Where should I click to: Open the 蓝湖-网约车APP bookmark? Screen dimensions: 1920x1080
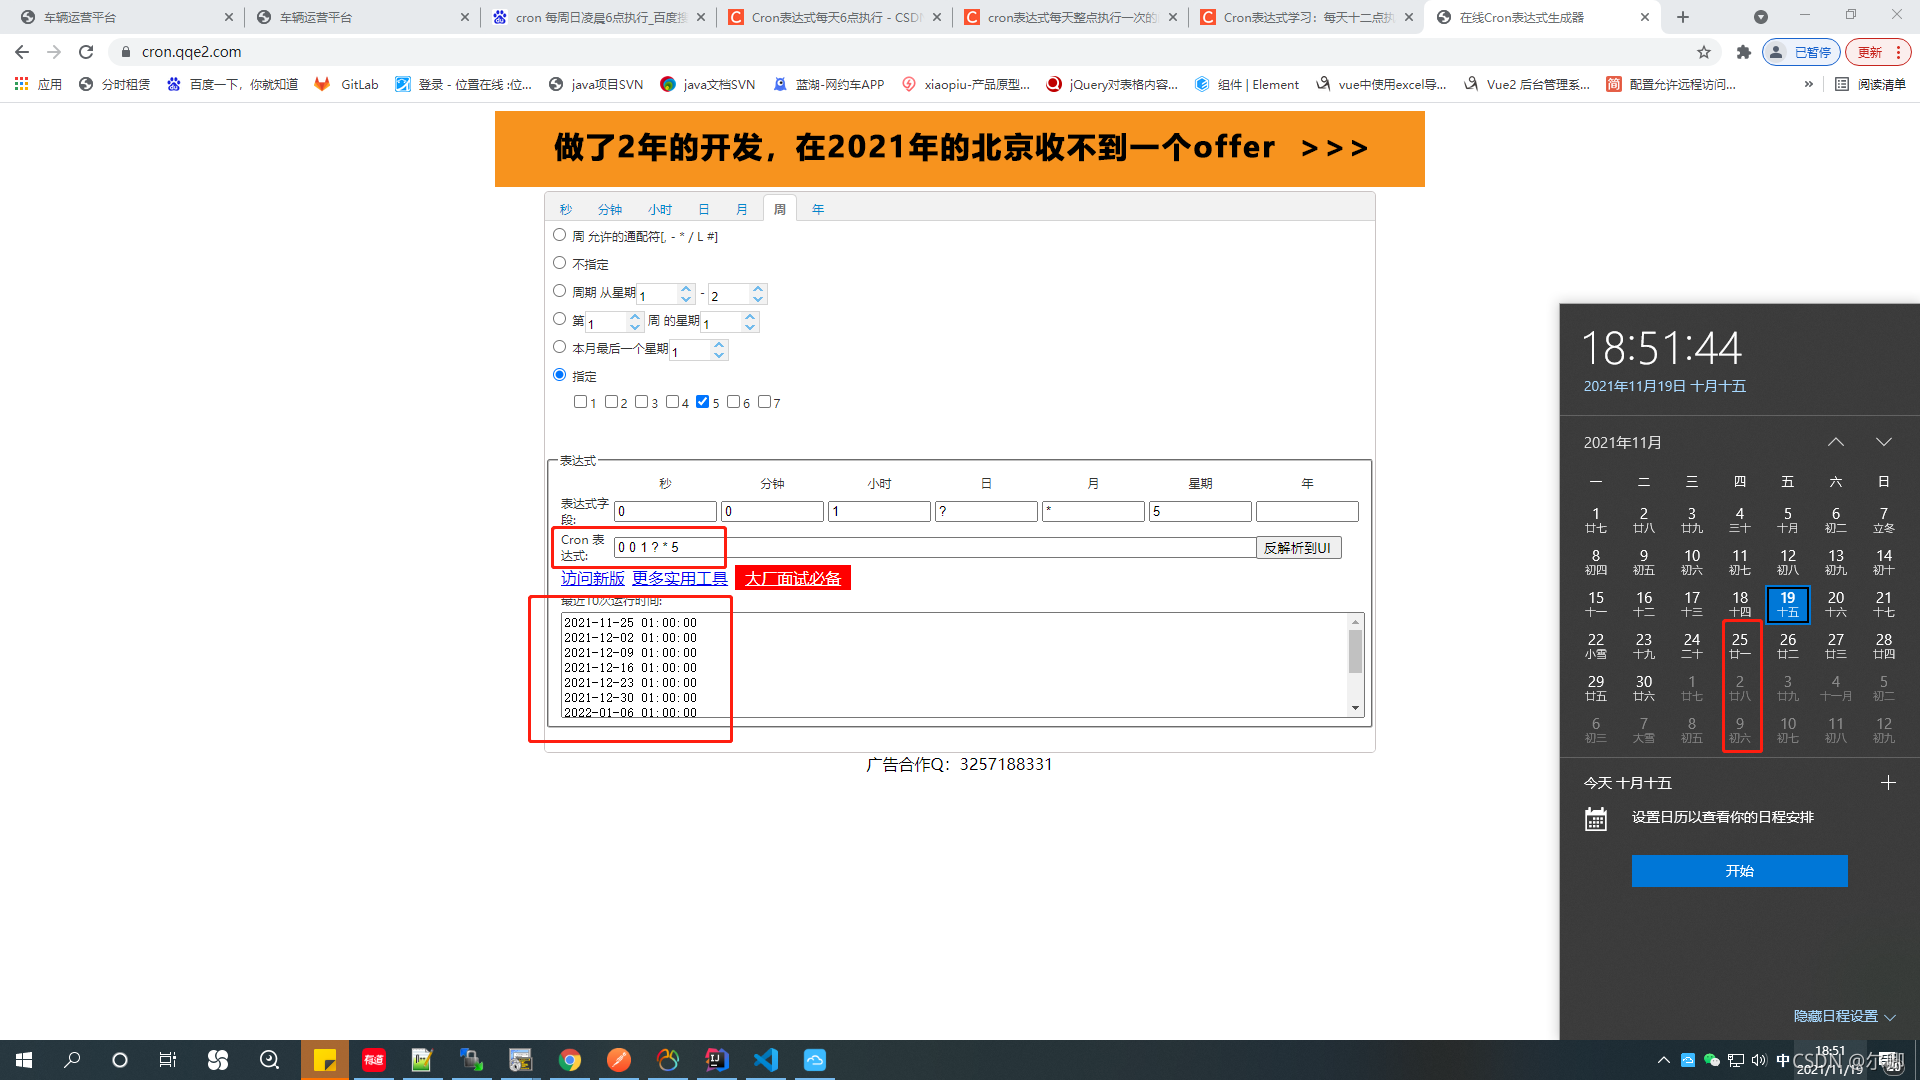(828, 84)
